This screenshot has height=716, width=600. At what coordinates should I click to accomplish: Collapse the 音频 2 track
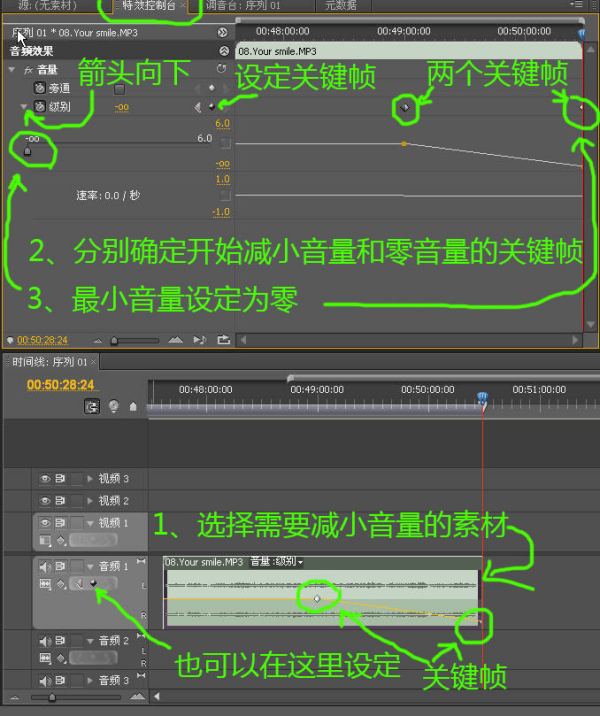(x=90, y=641)
